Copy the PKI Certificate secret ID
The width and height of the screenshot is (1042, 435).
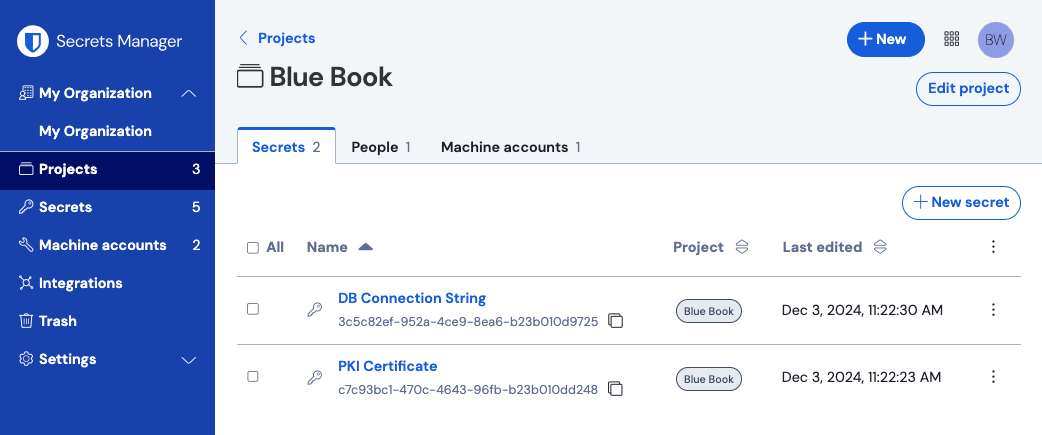[x=616, y=389]
